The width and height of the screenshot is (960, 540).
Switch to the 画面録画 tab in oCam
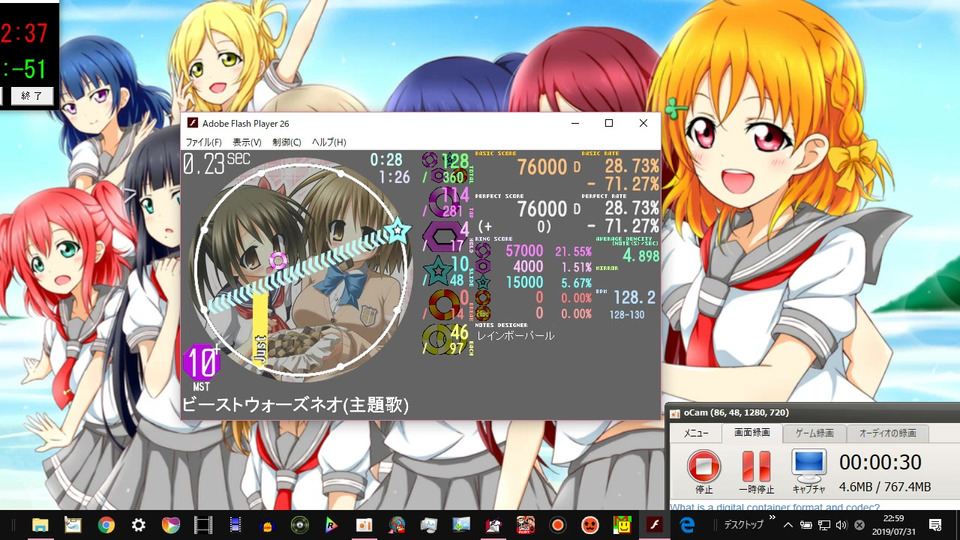[x=752, y=432]
